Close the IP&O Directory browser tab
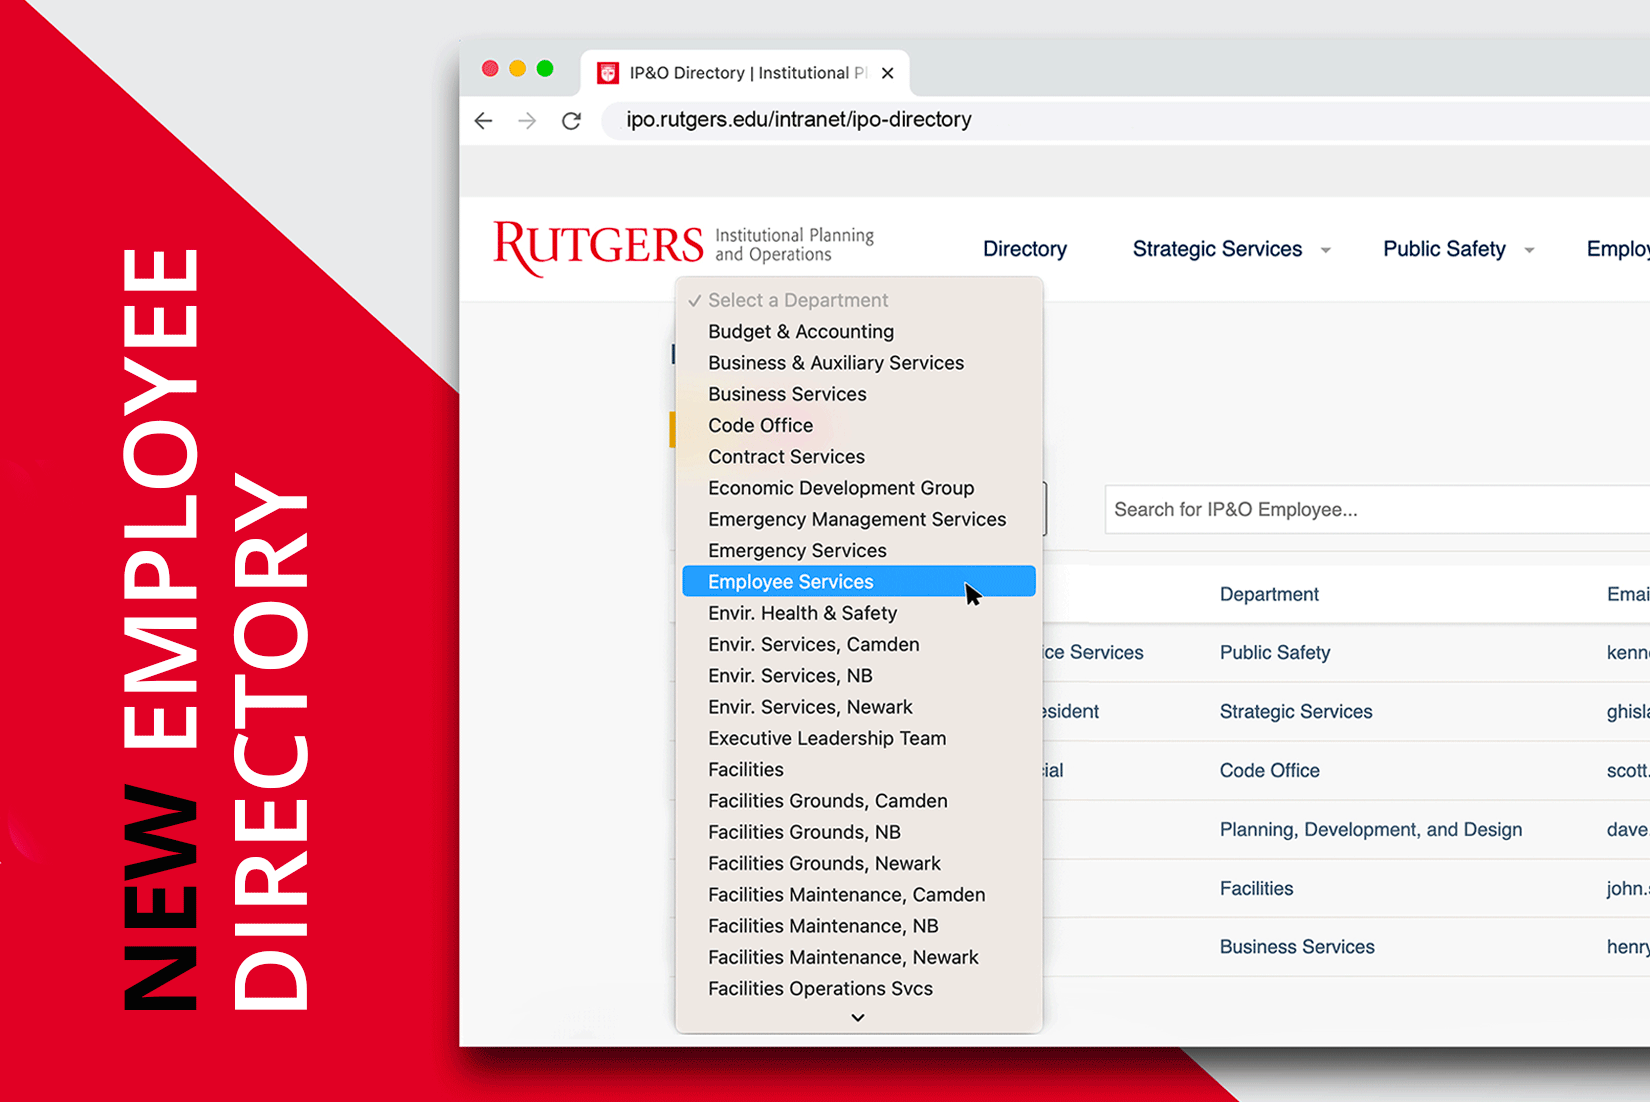The width and height of the screenshot is (1650, 1102). click(x=887, y=73)
